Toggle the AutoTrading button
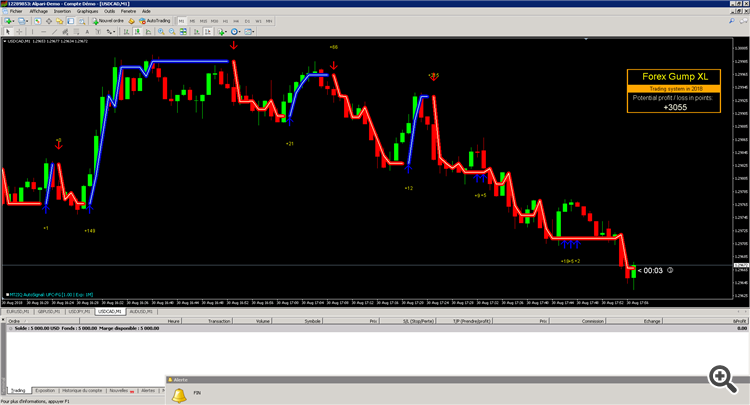Screen dimensions: 750x405 coord(155,21)
